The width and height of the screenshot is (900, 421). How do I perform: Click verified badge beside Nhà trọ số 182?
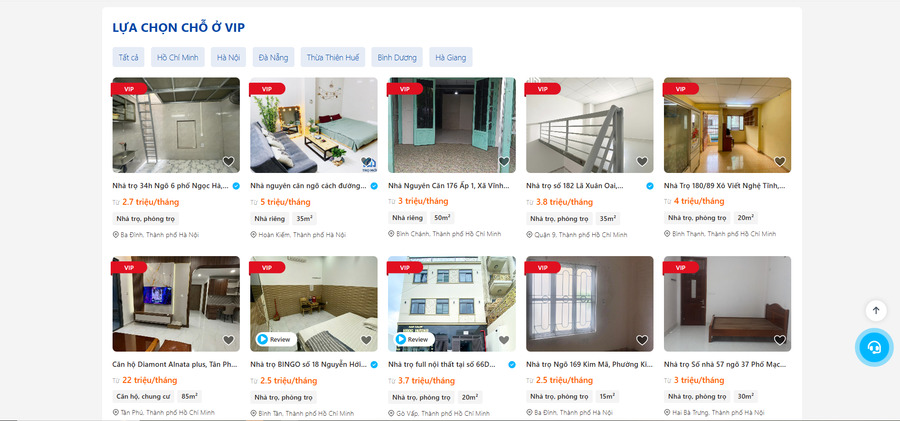point(650,186)
